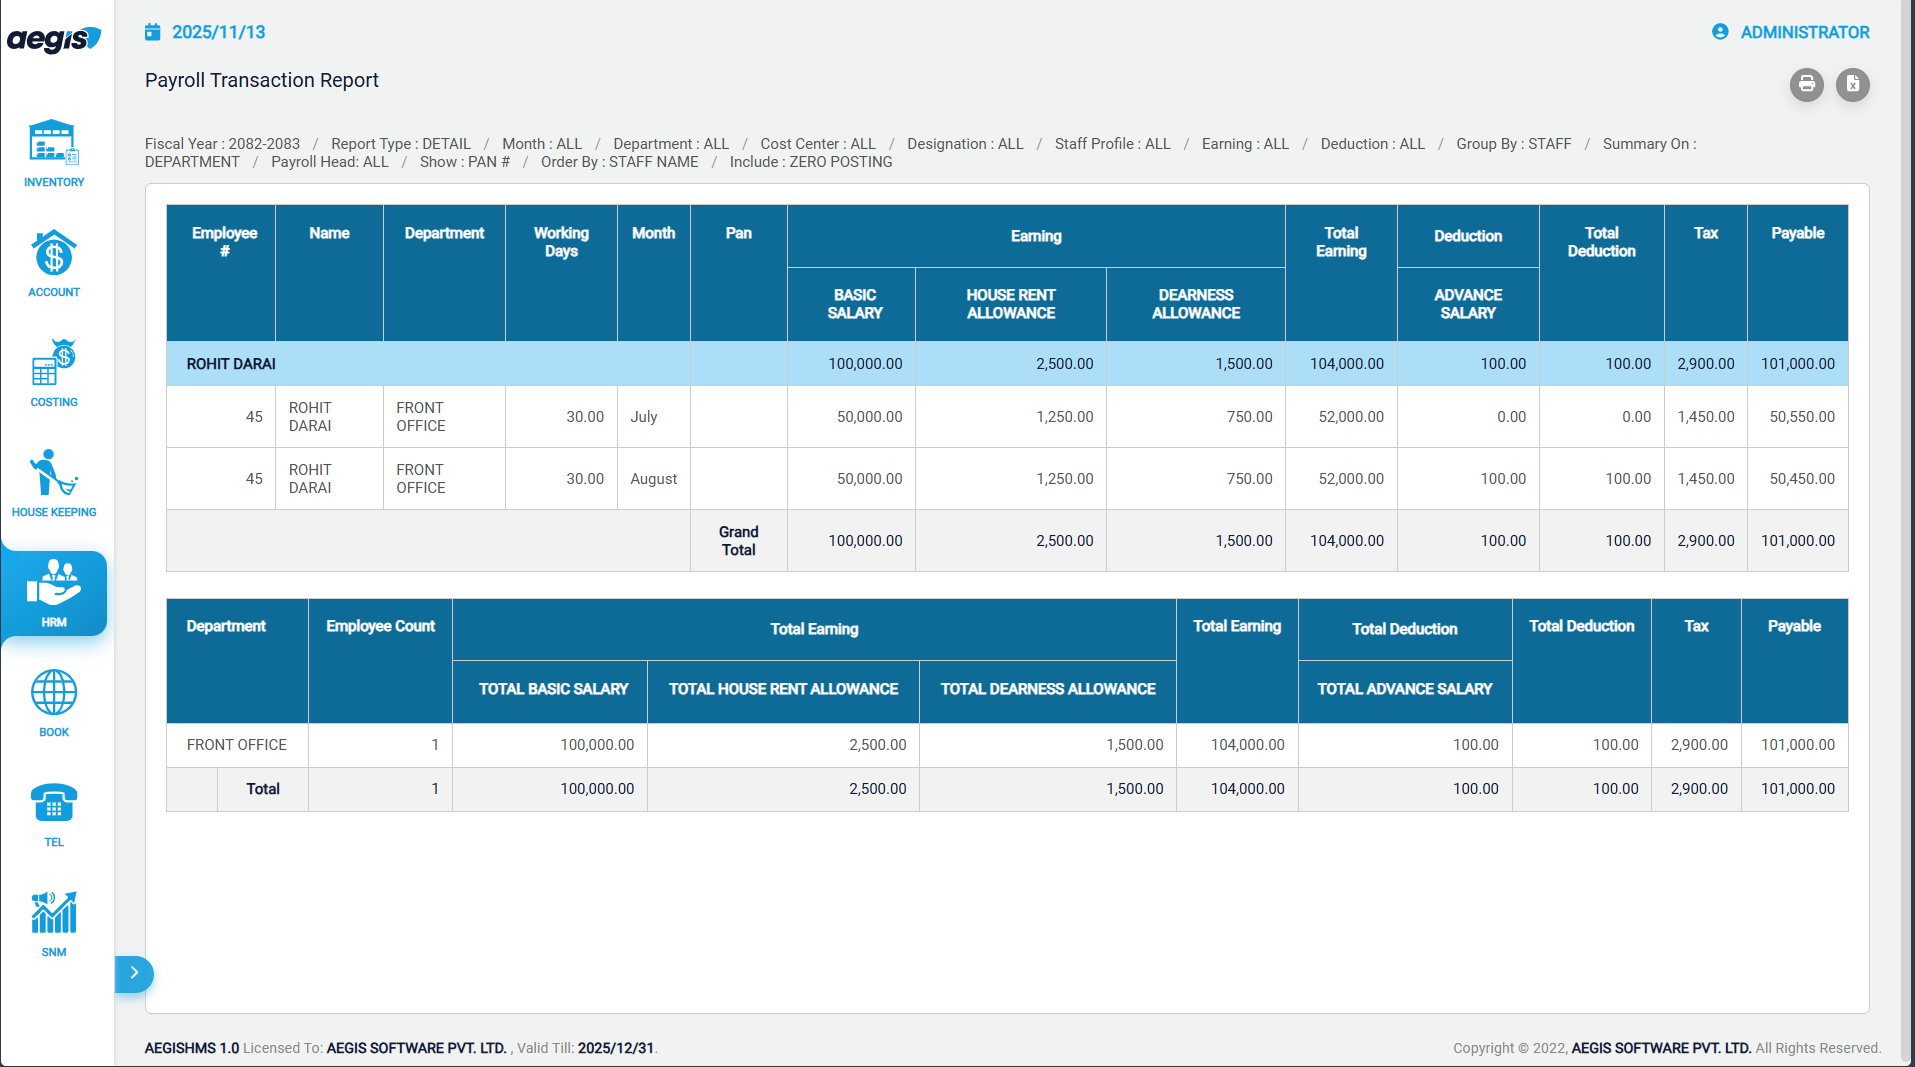
Task: Open the Inventory module
Action: tap(54, 153)
